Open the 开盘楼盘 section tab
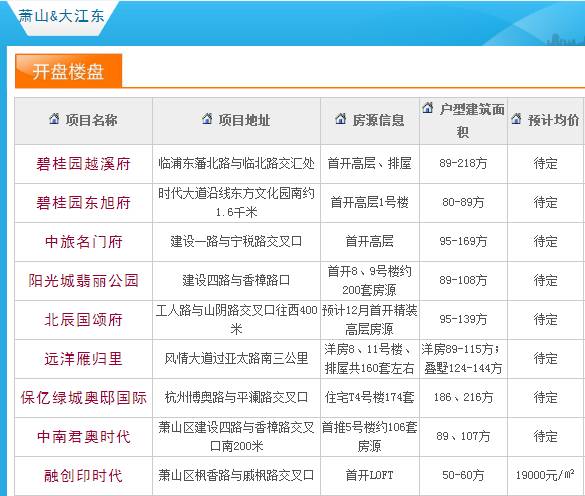Viewport: 585px width, 496px height. coord(69,71)
